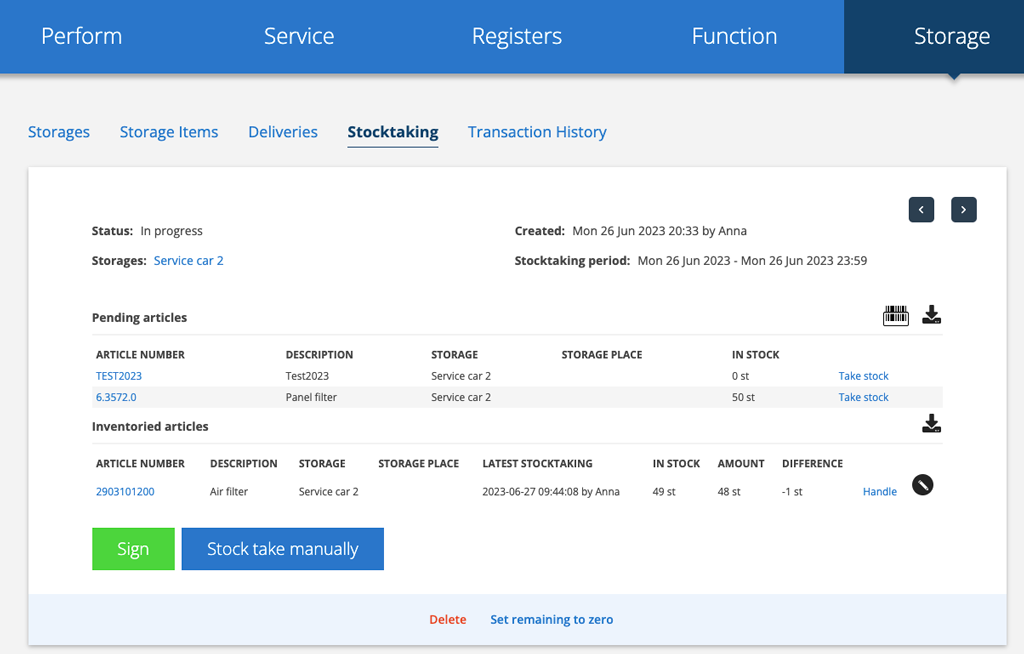Open article 6.3572.0

[x=116, y=397]
